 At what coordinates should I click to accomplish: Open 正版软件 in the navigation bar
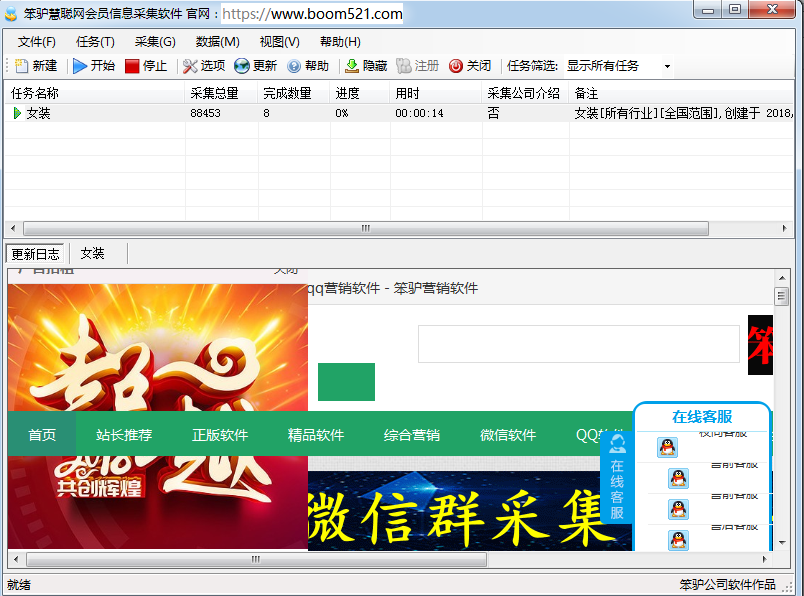tap(220, 435)
